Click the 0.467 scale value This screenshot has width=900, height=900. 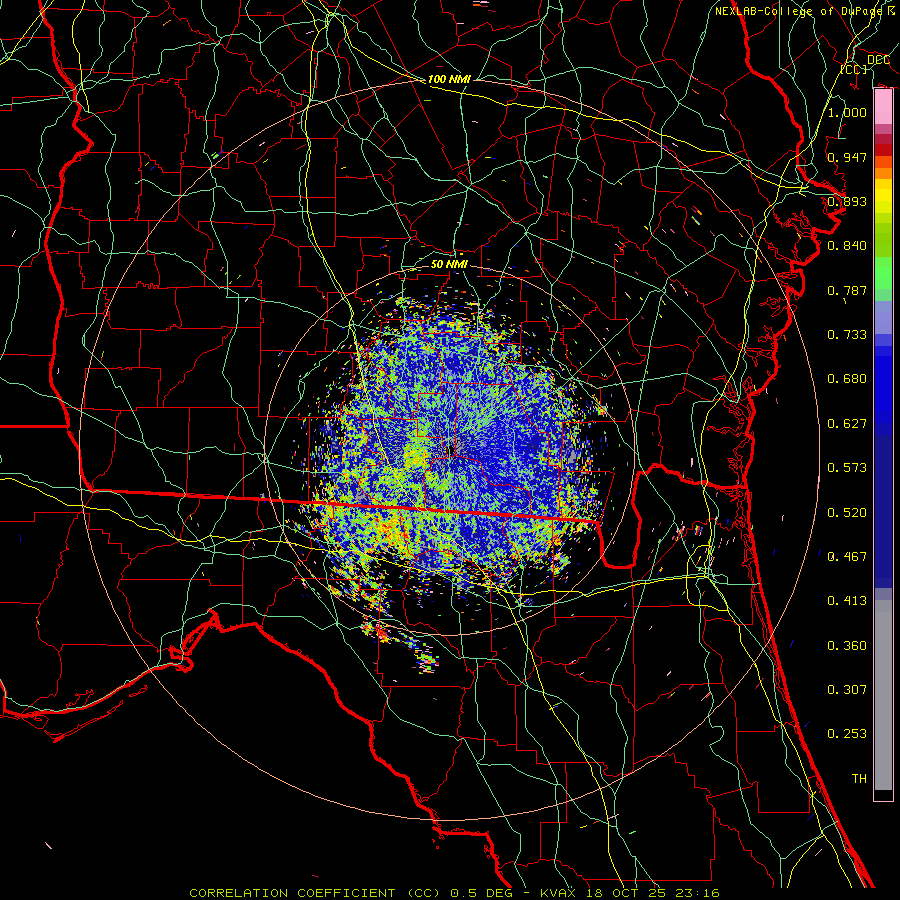tap(847, 557)
